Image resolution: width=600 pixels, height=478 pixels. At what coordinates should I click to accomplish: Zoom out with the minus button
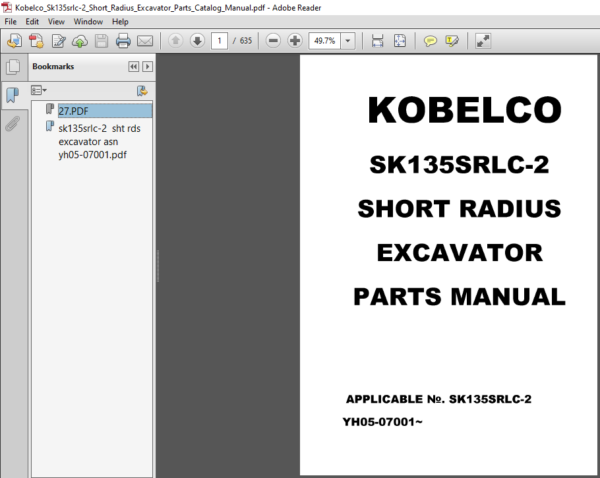tap(273, 41)
